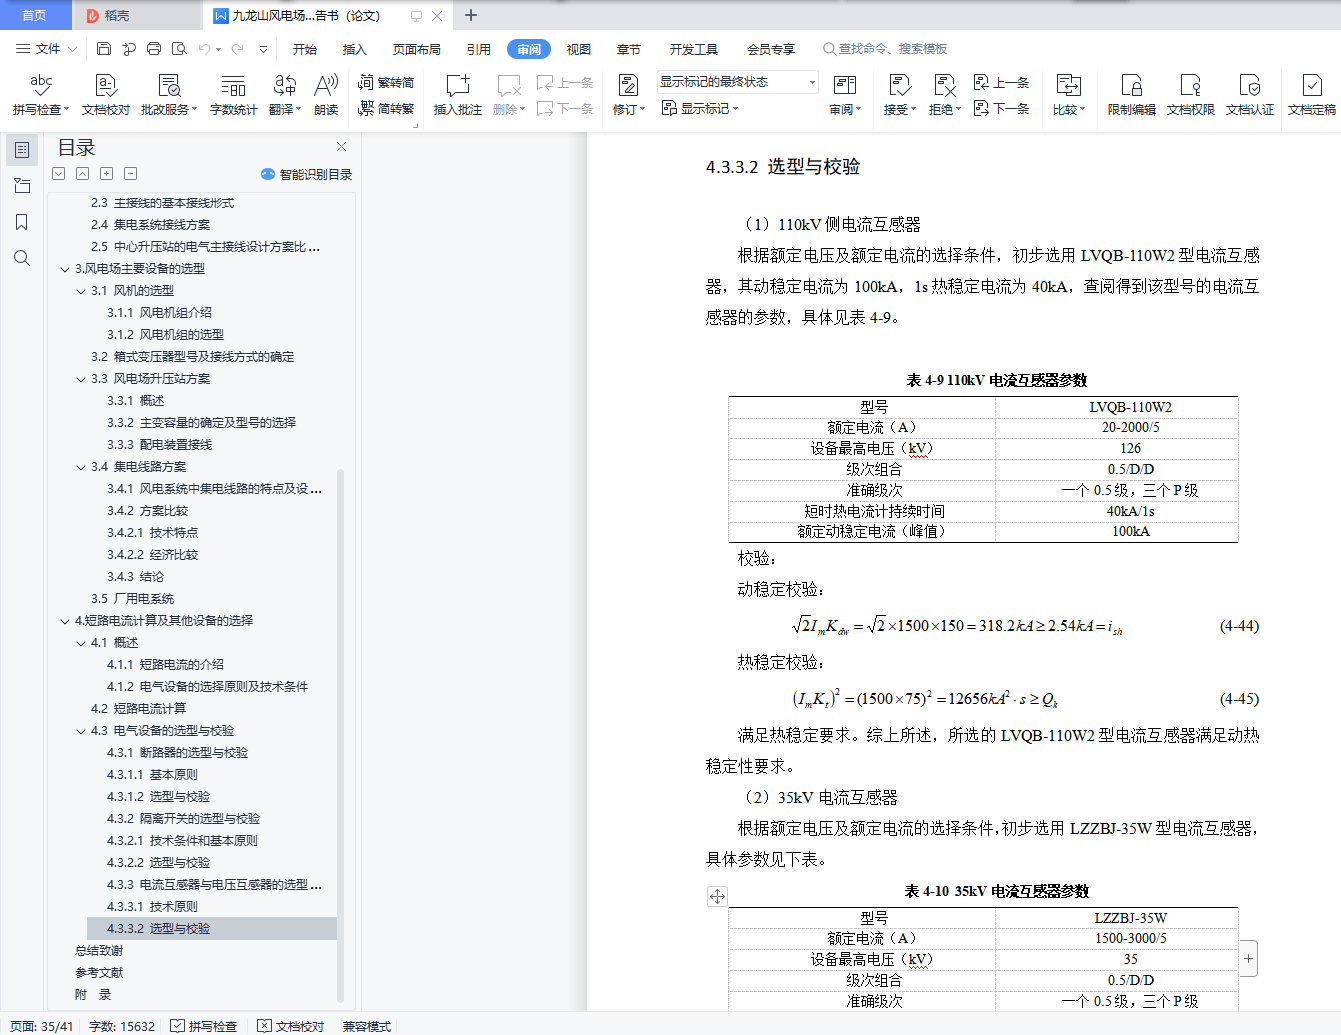The height and width of the screenshot is (1035, 1341).
Task: Open 限制编辑 restrict editing
Action: click(x=1131, y=95)
